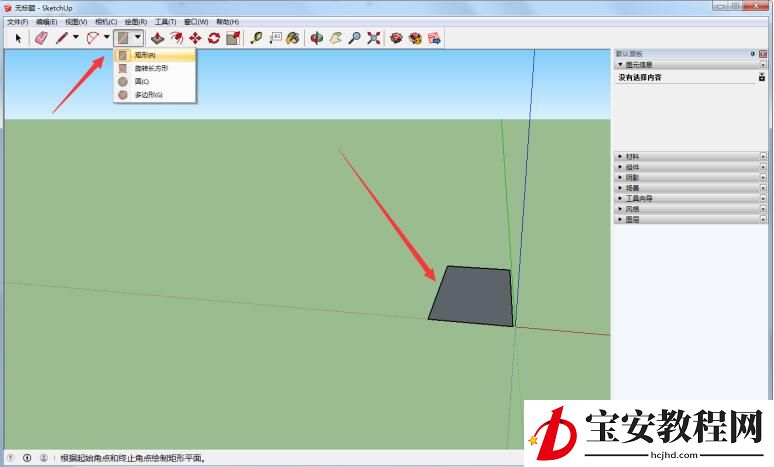This screenshot has width=774, height=467.
Task: Choose 圆(C) from shape dropdown
Action: click(155, 81)
